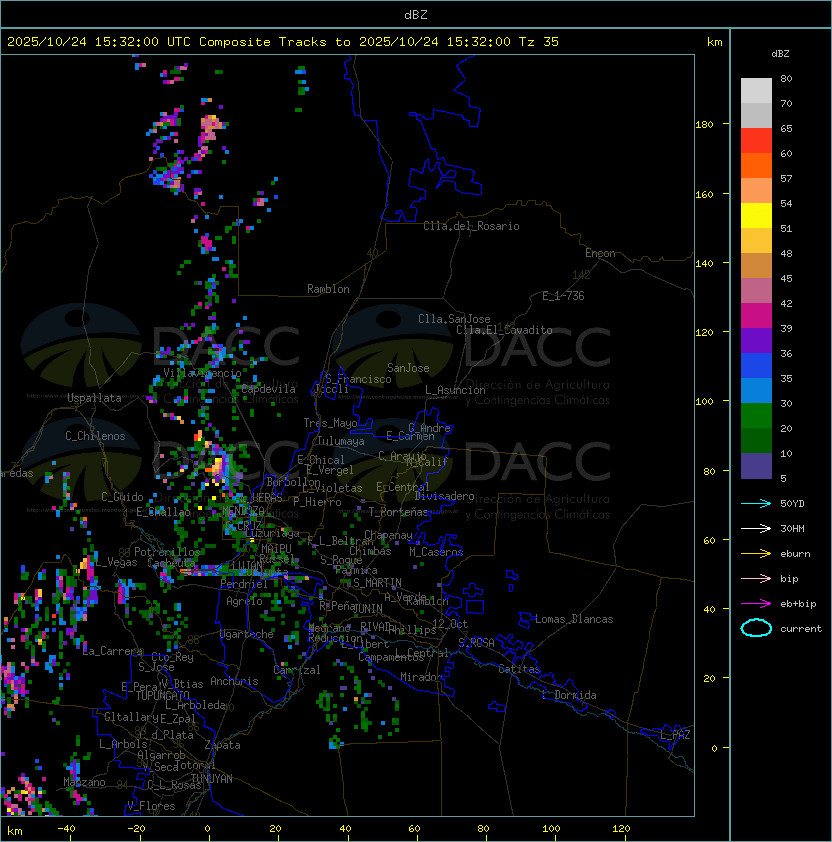This screenshot has width=832, height=842.
Task: Pick the green 30 dBZ color swatch
Action: 756,415
